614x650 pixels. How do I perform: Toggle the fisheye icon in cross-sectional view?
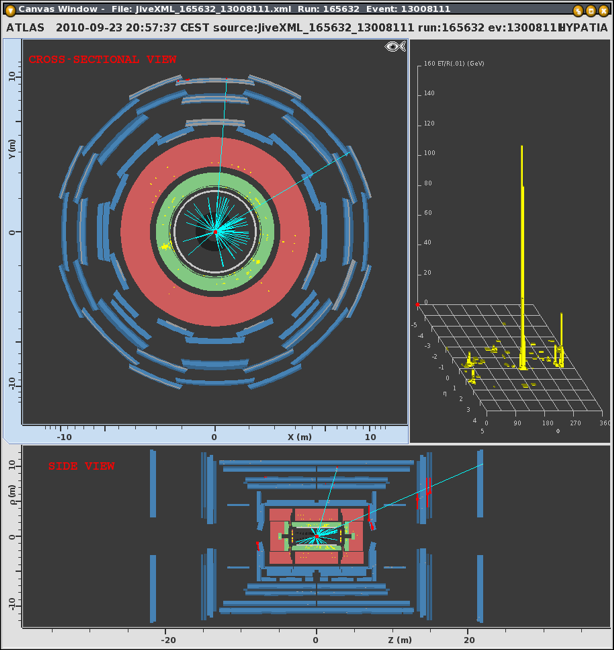394,47
